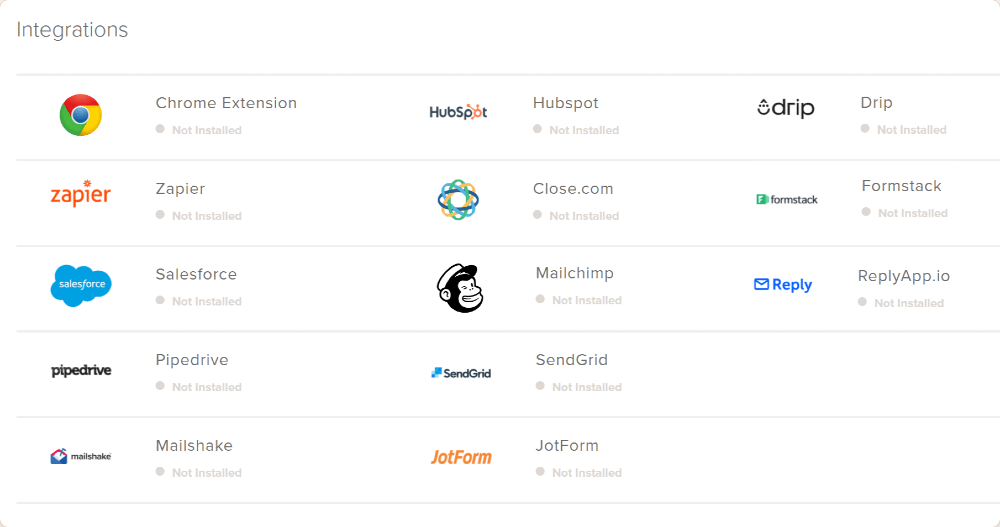
Task: Click the Chrome Extension logo icon
Action: pos(80,115)
